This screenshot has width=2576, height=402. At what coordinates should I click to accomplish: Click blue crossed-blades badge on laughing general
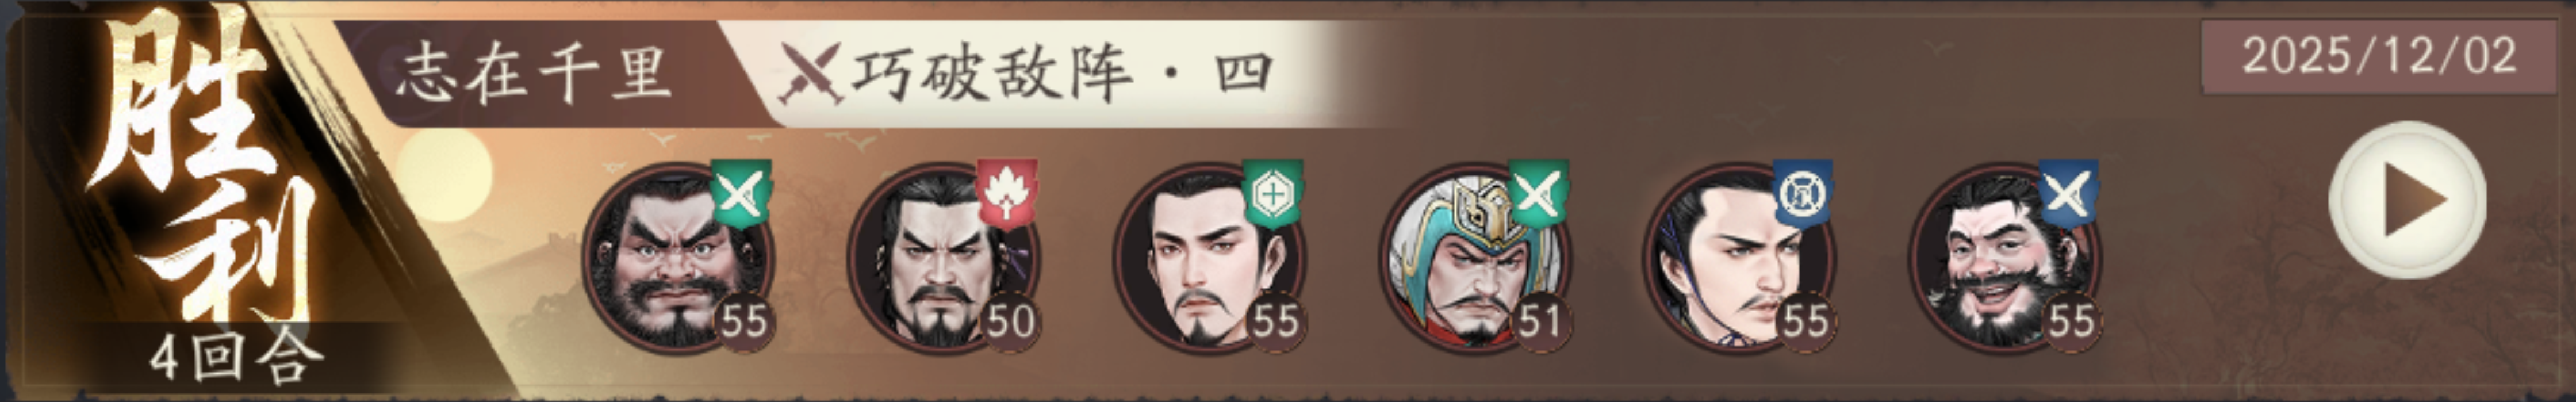[2068, 193]
